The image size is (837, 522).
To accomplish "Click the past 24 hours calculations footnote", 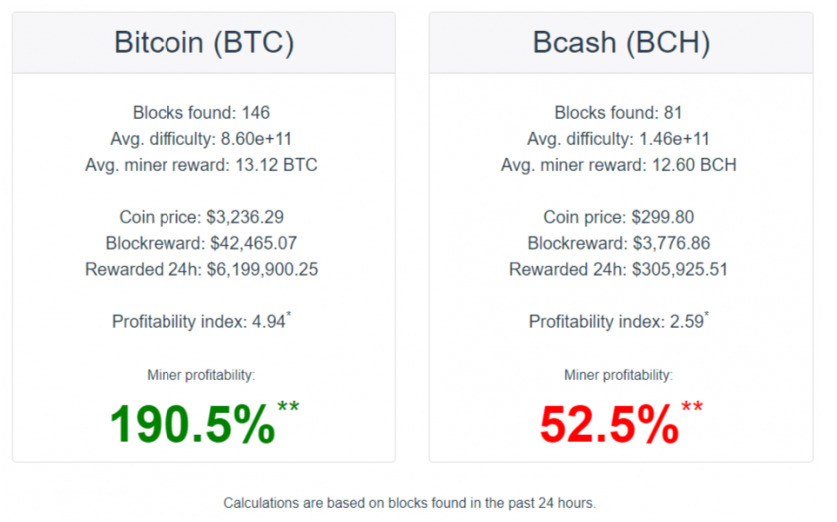I will [x=410, y=503].
